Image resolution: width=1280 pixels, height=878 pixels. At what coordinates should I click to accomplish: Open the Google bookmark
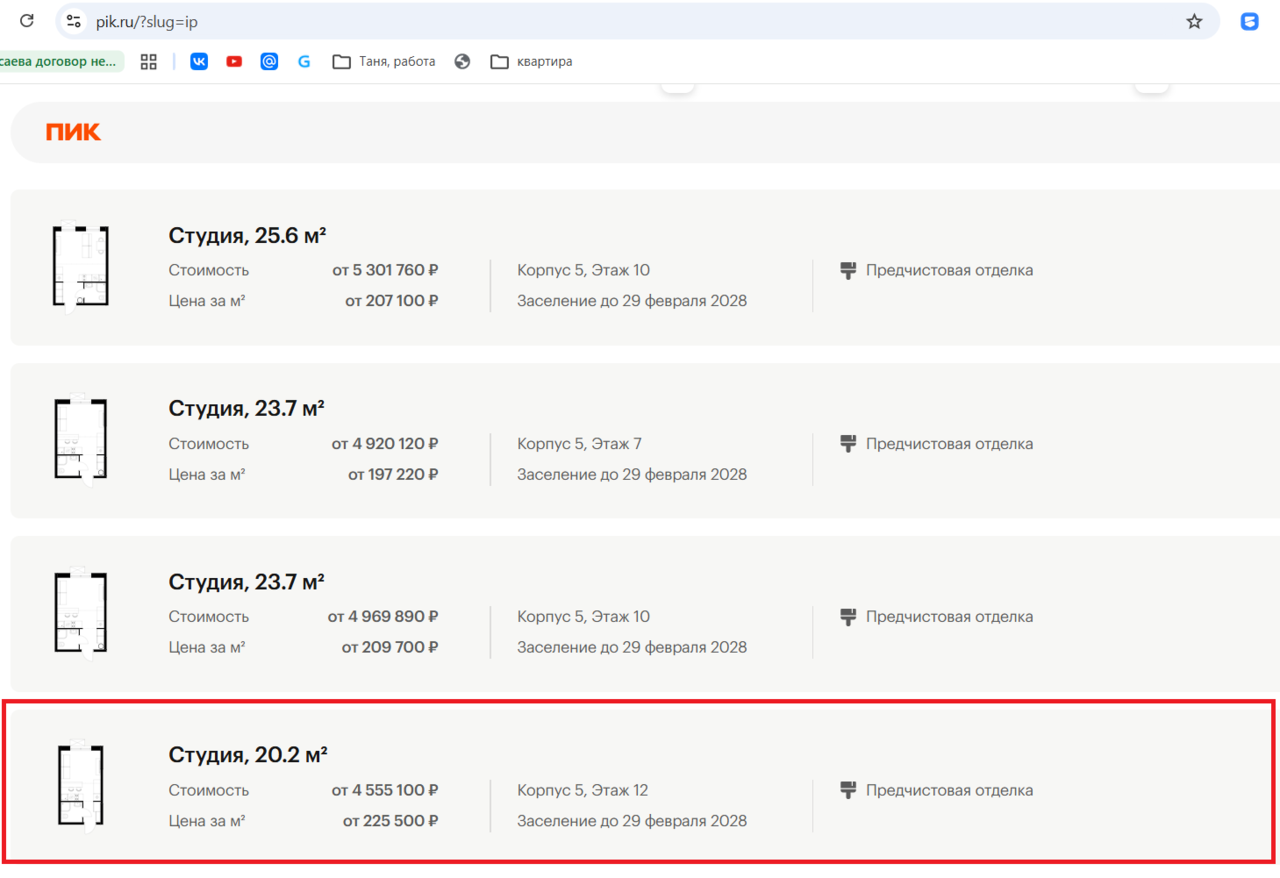[x=304, y=62]
